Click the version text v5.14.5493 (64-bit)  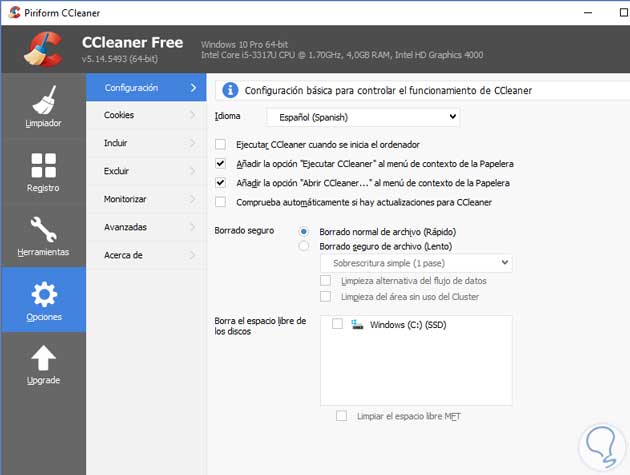(120, 59)
